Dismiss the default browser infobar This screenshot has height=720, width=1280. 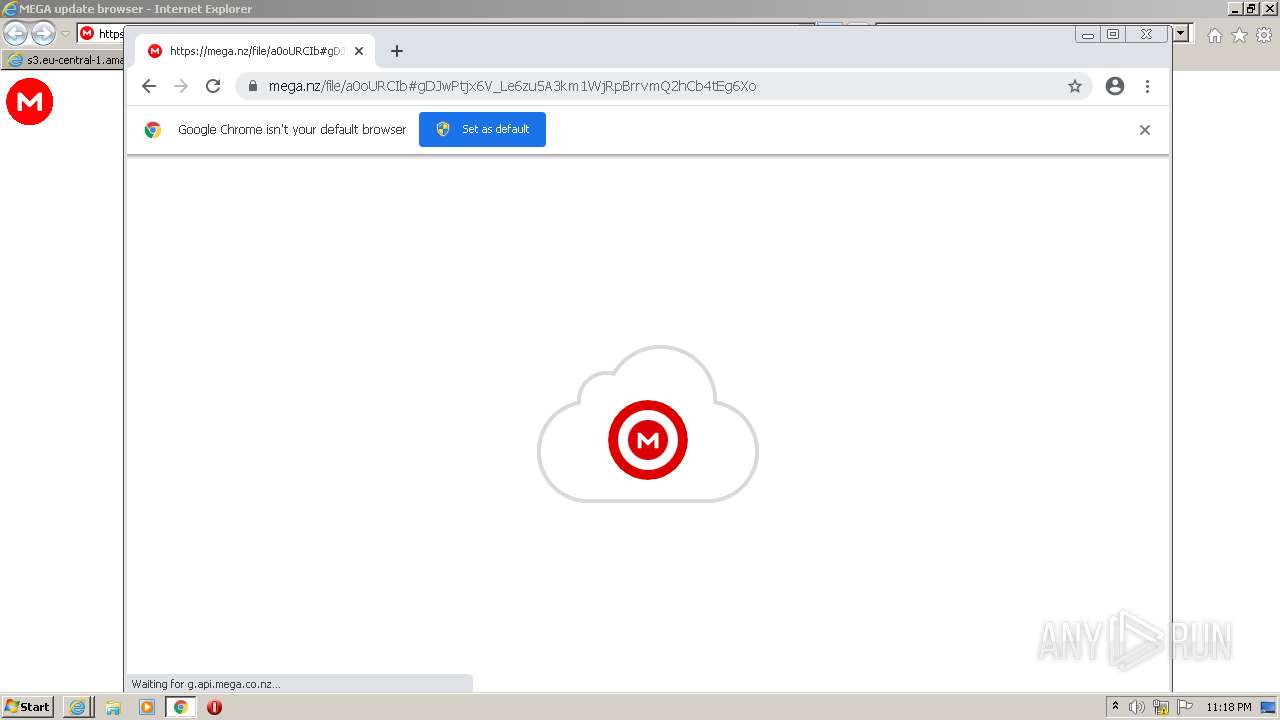coord(1145,130)
